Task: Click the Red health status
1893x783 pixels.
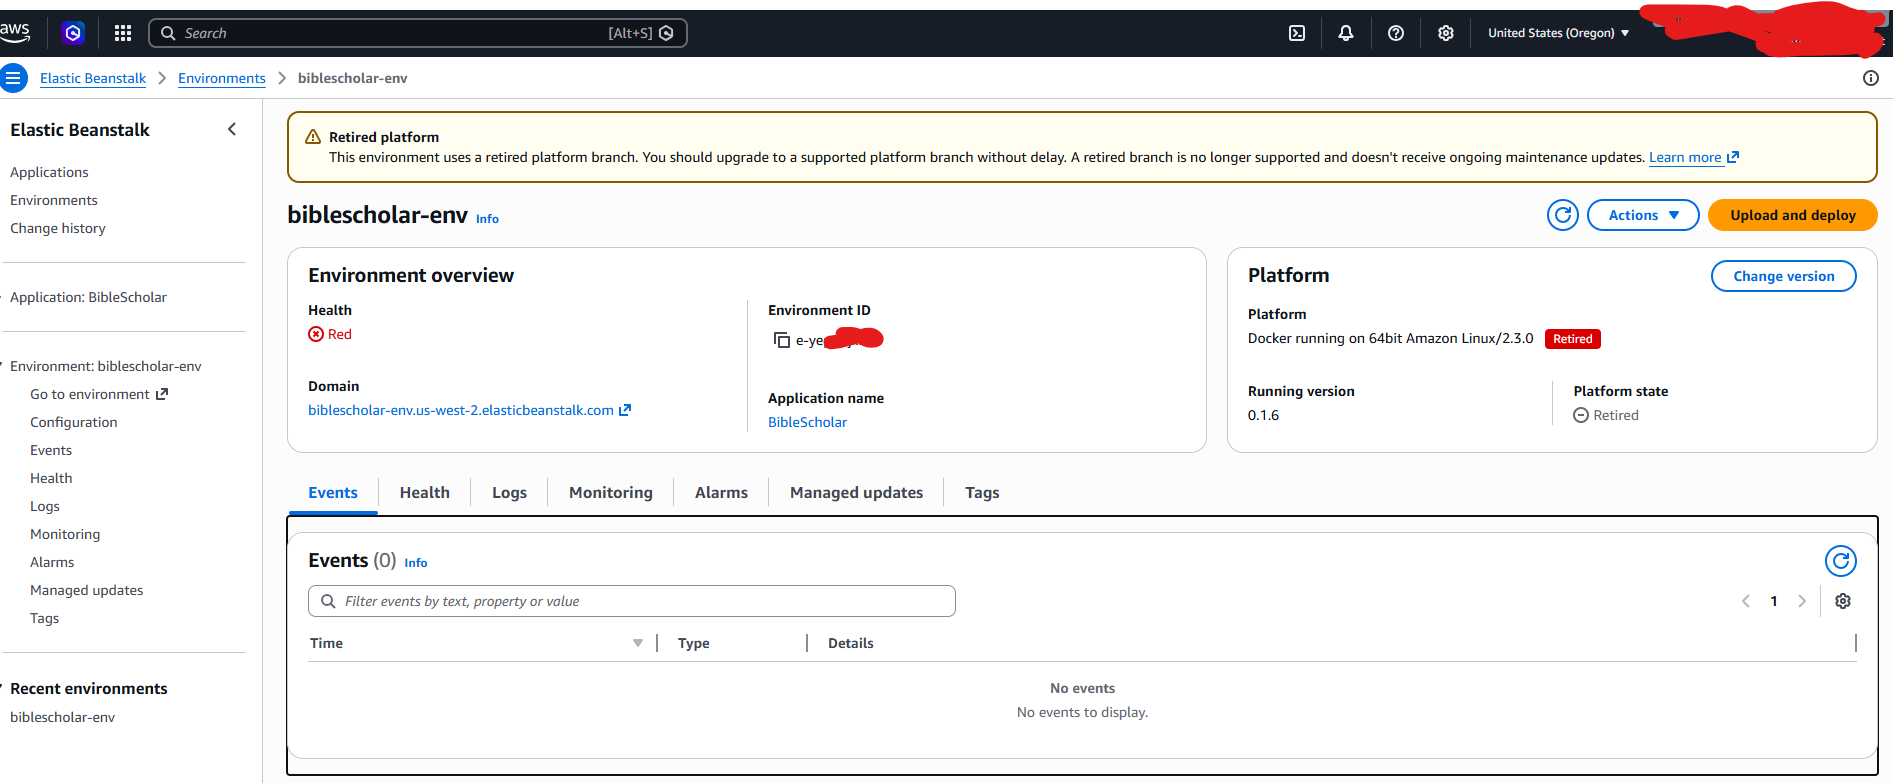Action: point(330,334)
